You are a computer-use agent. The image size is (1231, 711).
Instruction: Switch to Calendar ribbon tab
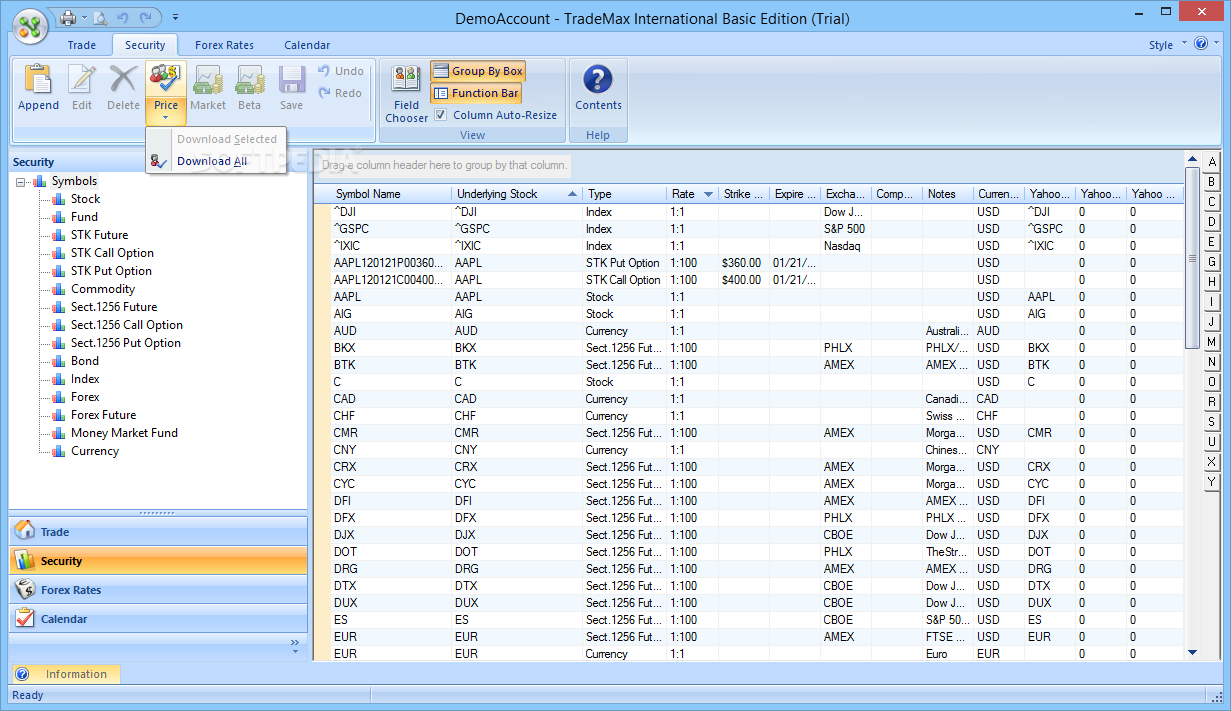point(307,45)
